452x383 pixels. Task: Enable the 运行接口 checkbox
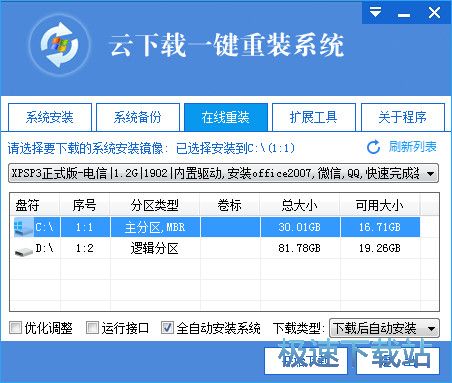point(92,328)
